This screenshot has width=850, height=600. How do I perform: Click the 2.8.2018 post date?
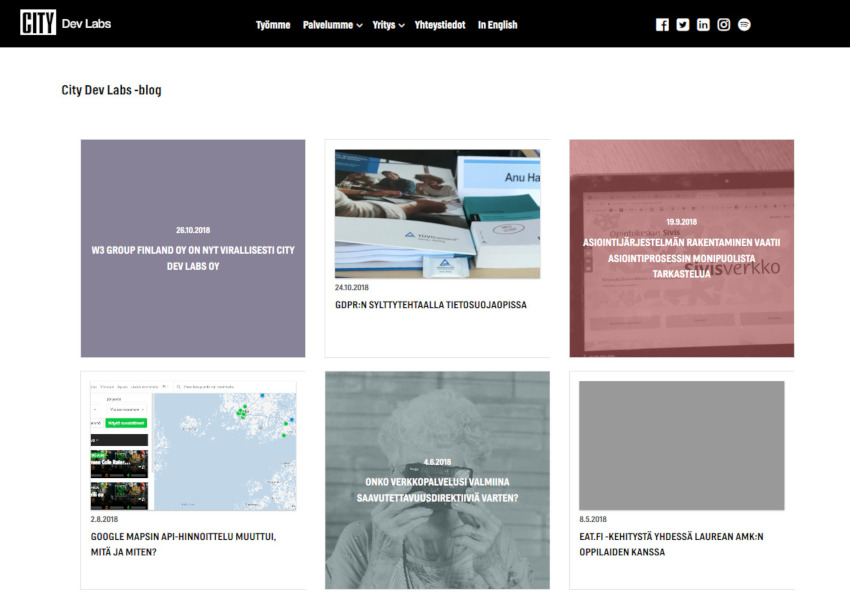click(x=104, y=519)
